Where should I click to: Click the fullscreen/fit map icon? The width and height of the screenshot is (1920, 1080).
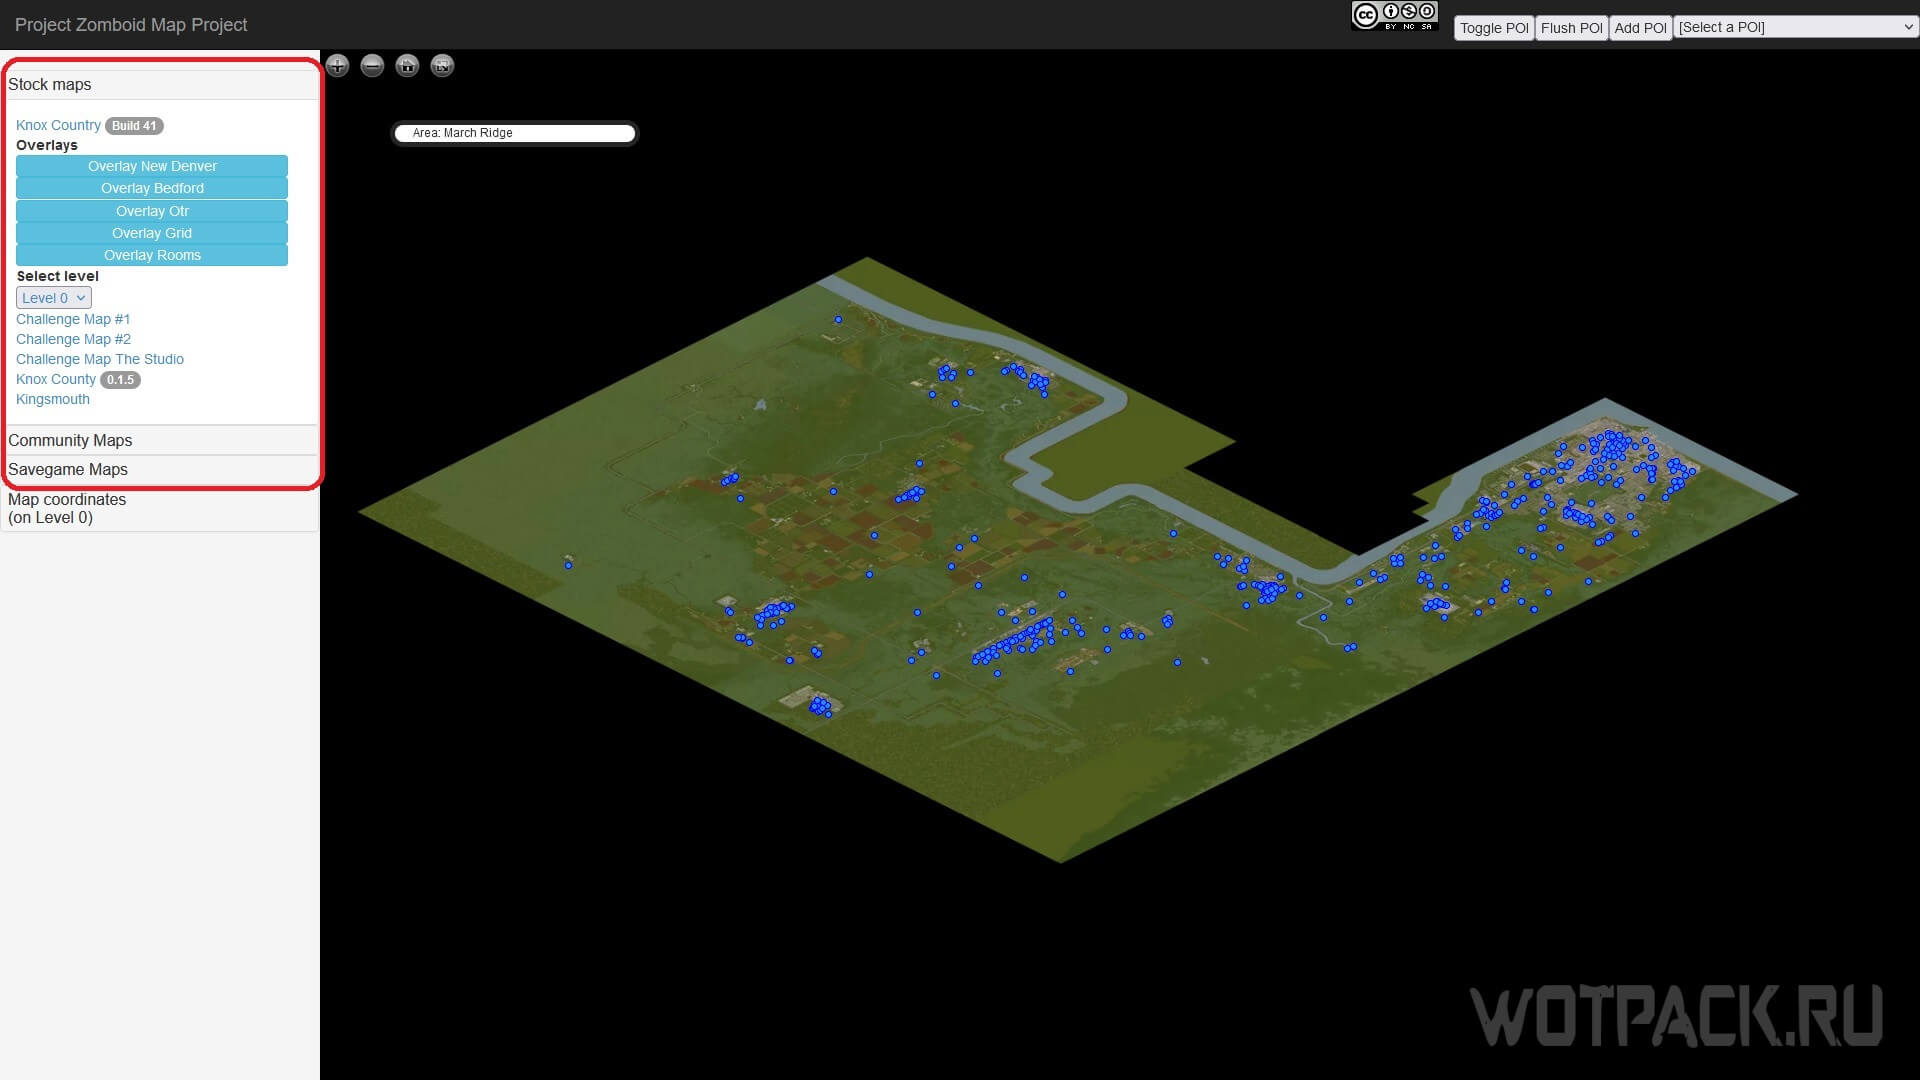tap(442, 66)
